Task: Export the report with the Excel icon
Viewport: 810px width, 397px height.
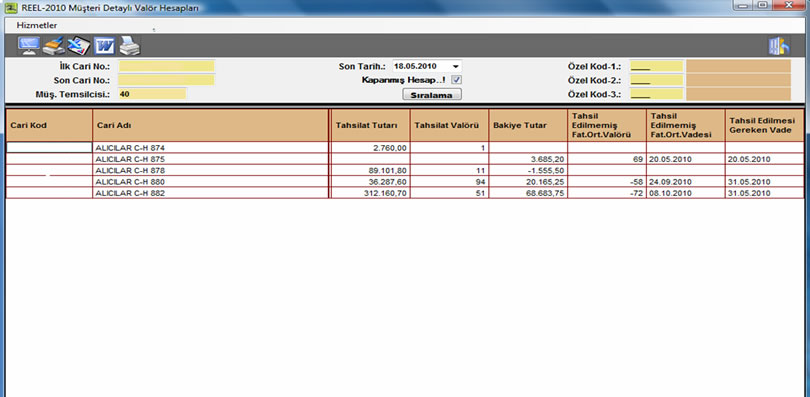Action: pyautogui.click(x=79, y=46)
